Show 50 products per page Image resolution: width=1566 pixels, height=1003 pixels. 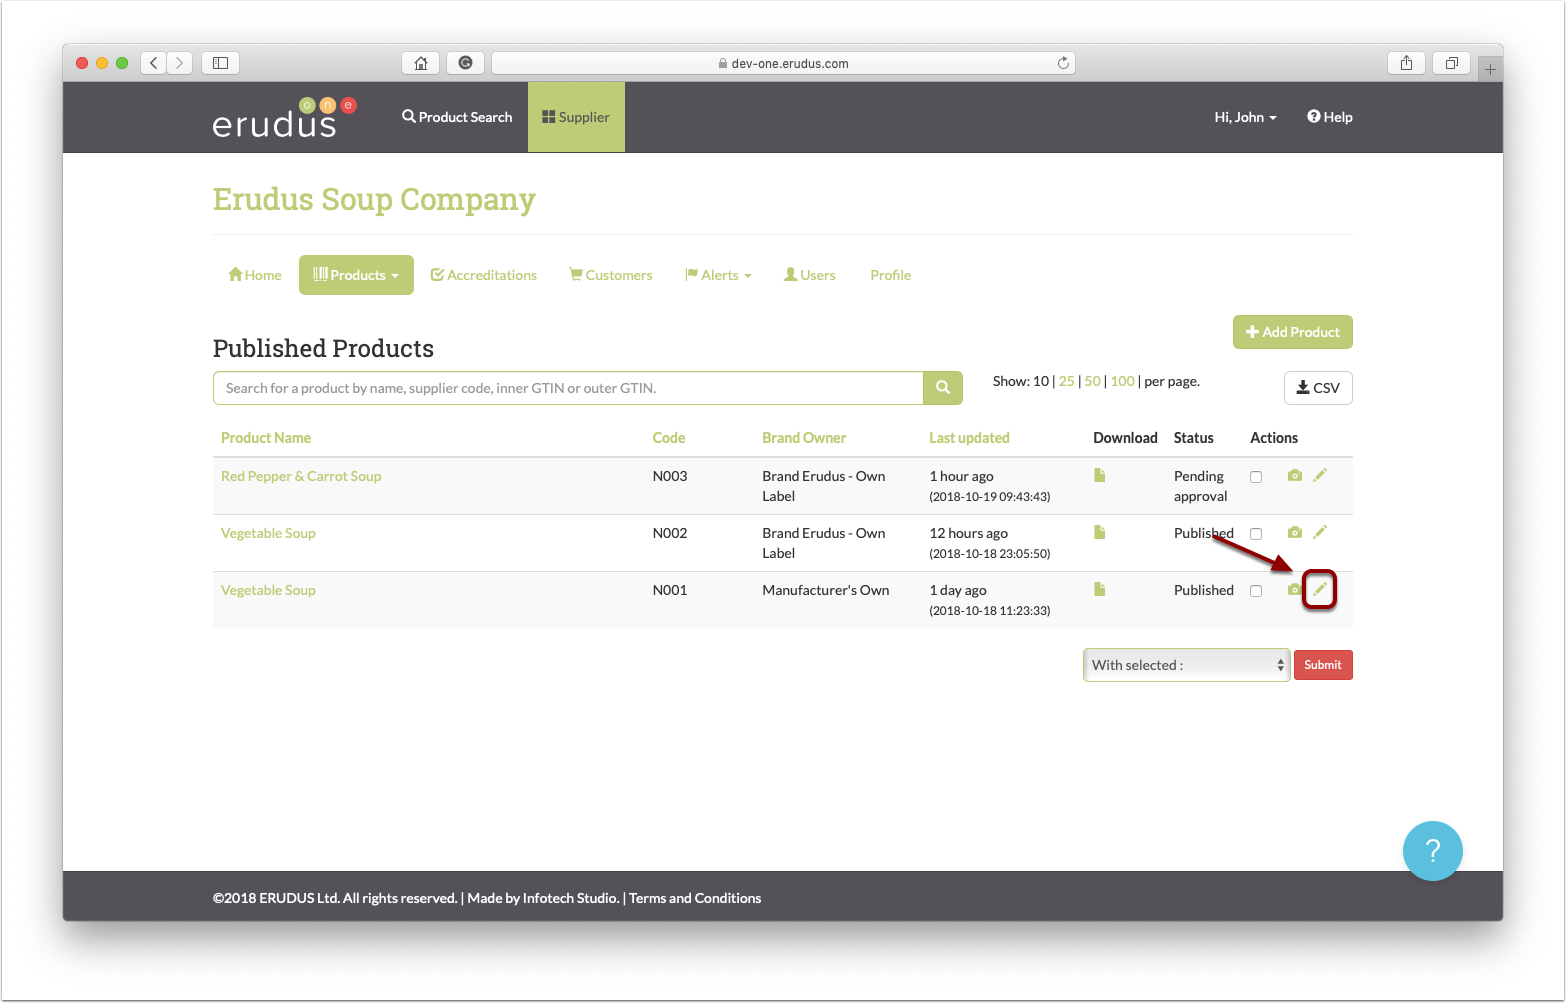pyautogui.click(x=1092, y=381)
